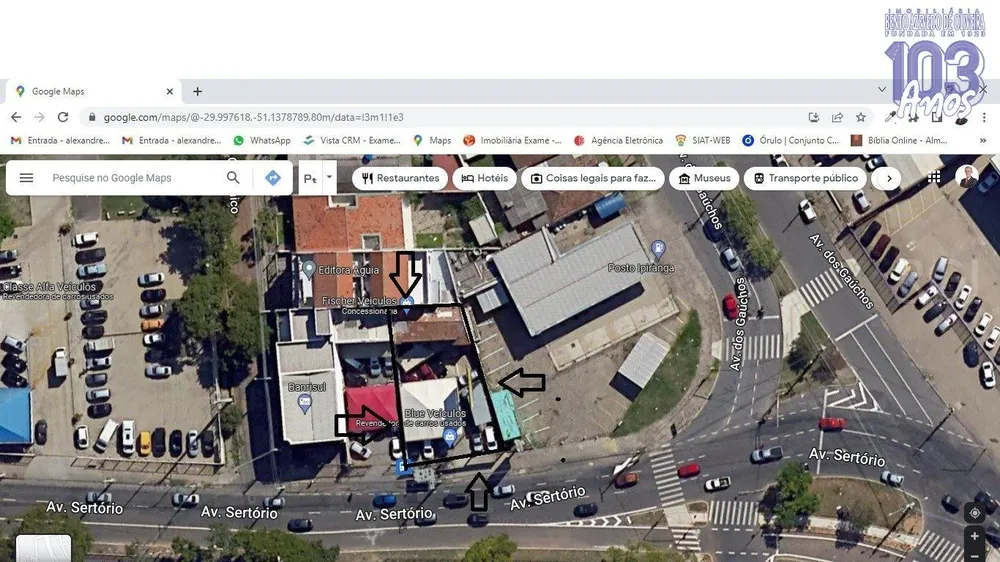Zoom in the map with plus button
The width and height of the screenshot is (1000, 562).
click(974, 536)
